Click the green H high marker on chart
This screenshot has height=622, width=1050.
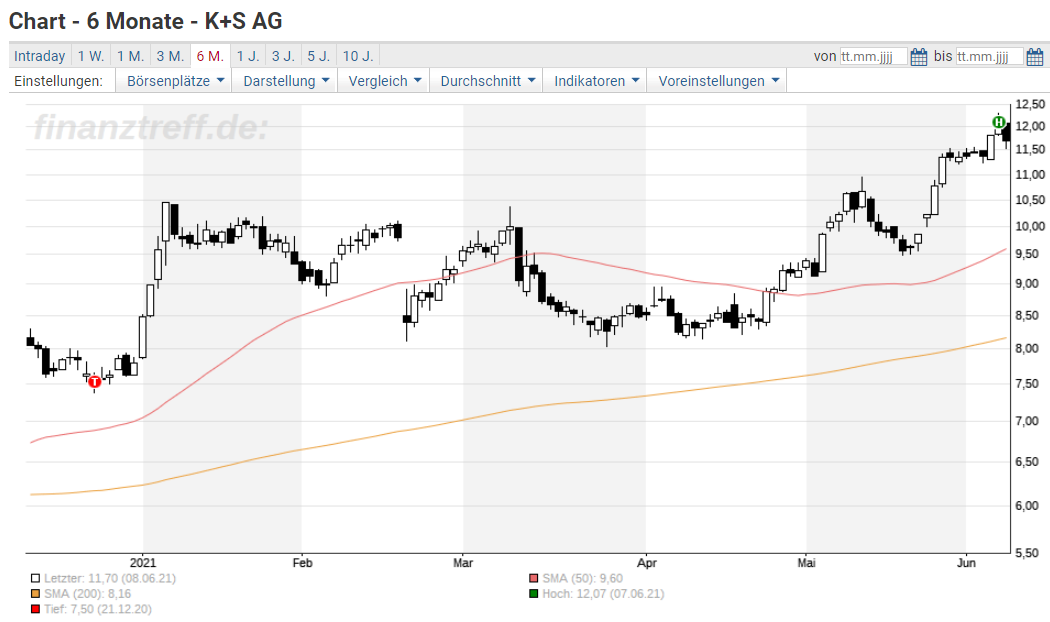(x=998, y=122)
